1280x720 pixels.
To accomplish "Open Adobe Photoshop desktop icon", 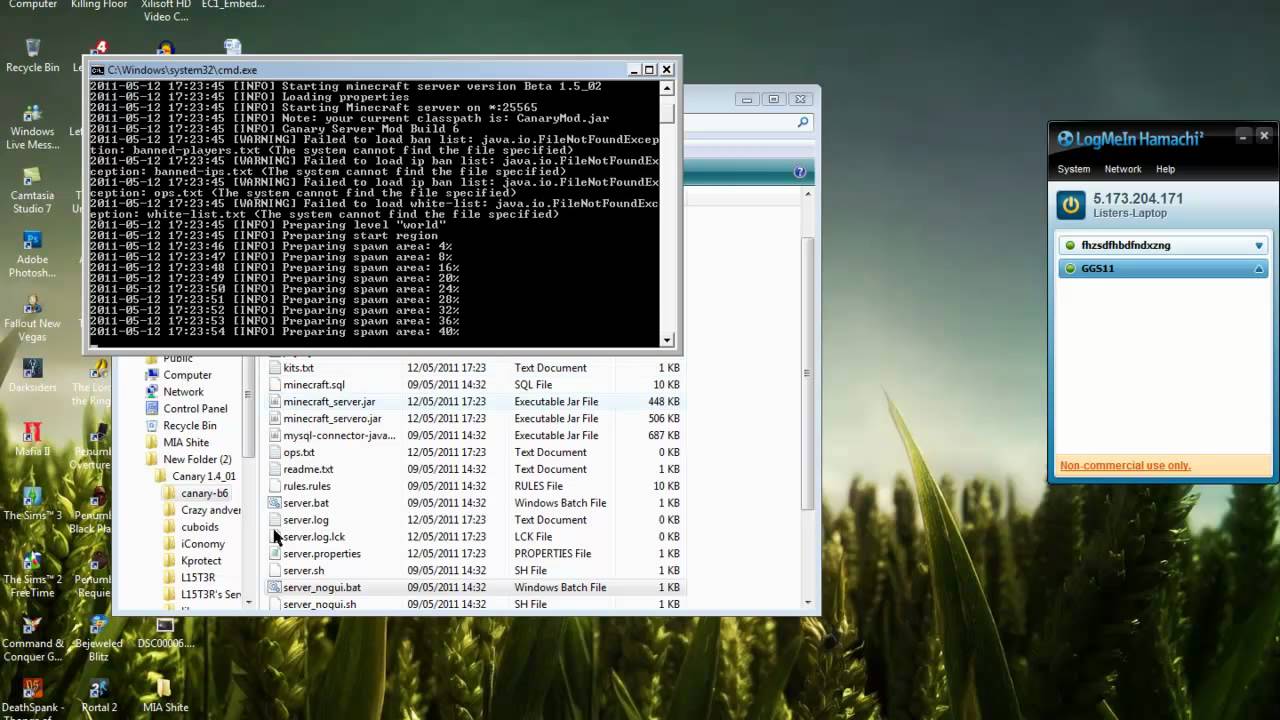I will click(x=32, y=254).
